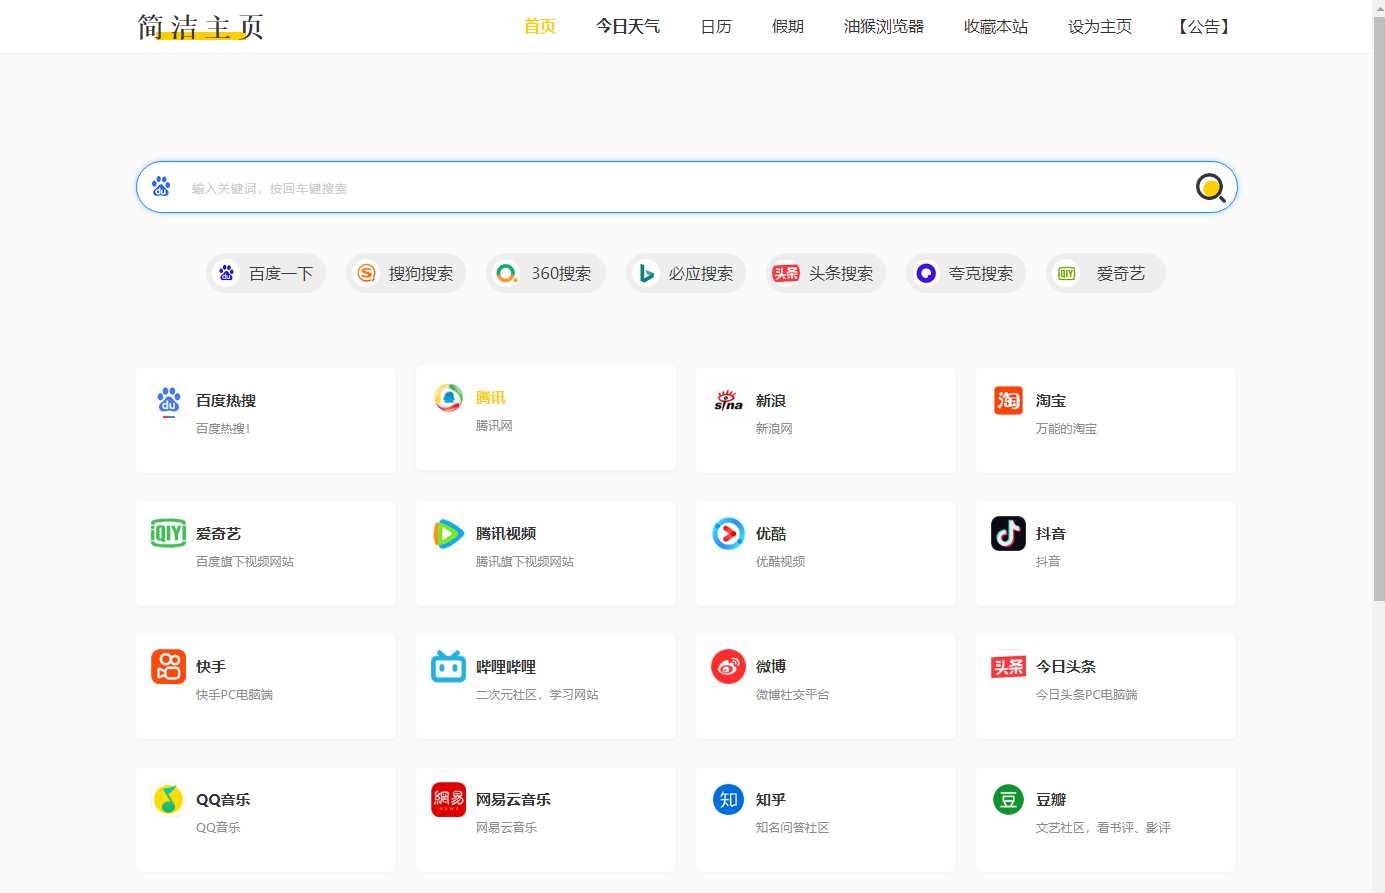Click the 快手PC电脑端 description text
This screenshot has width=1385, height=893.
click(234, 695)
